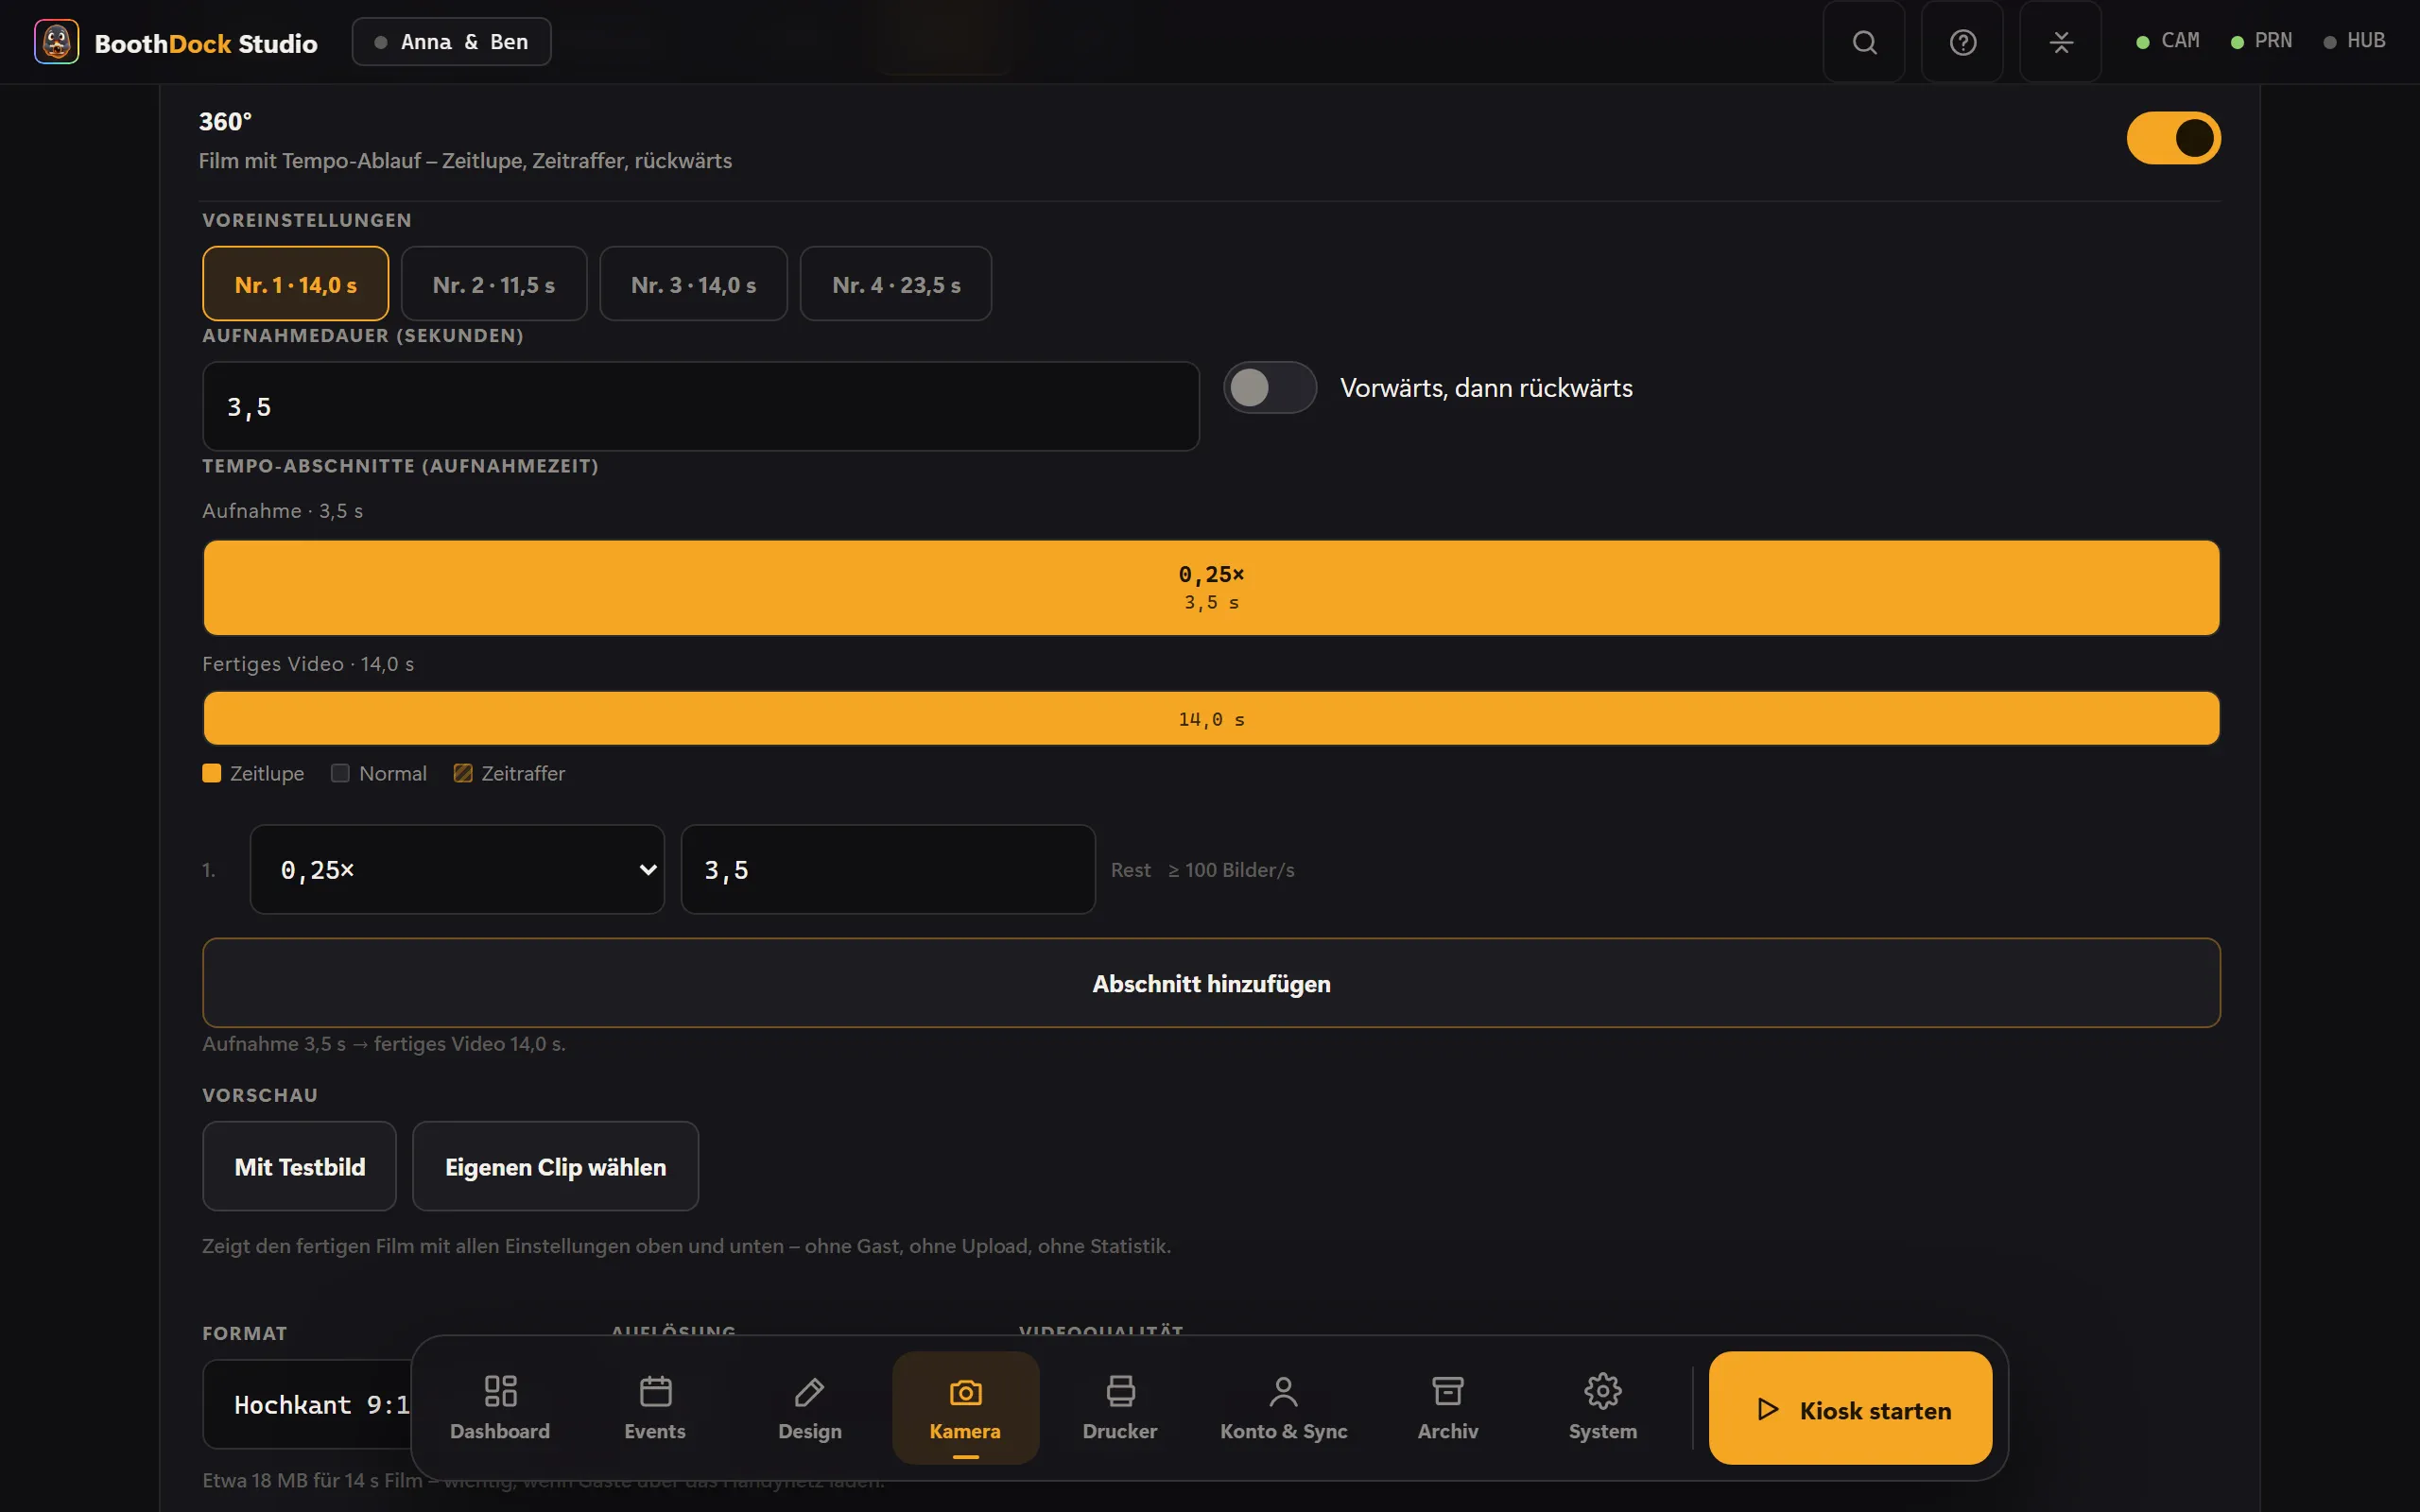Open Design in the dock

(x=810, y=1408)
